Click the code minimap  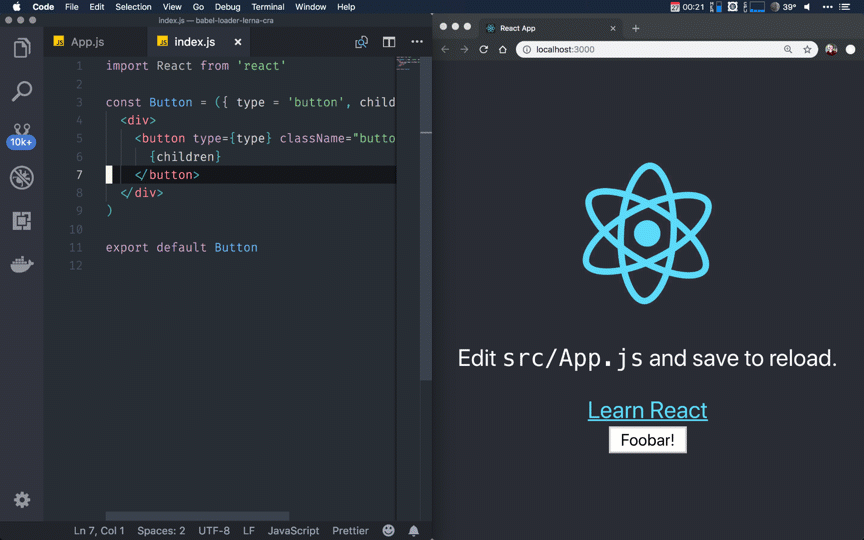coord(408,63)
